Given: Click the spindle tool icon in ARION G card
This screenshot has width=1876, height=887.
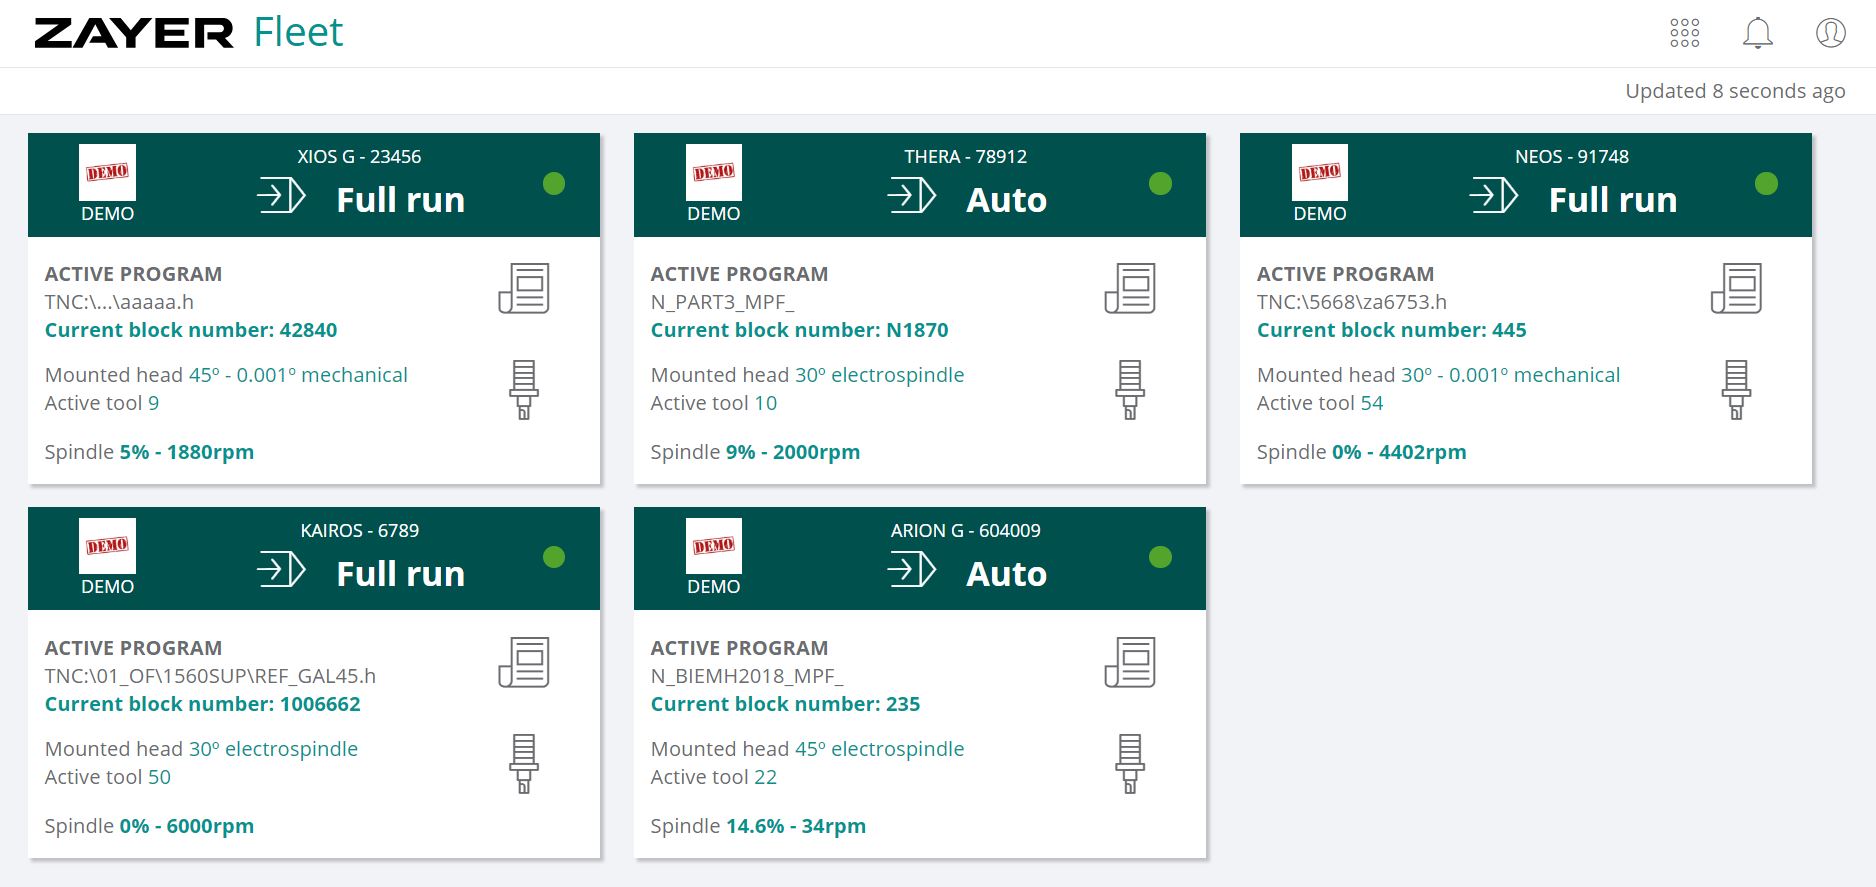Looking at the screenshot, I should (x=1130, y=764).
